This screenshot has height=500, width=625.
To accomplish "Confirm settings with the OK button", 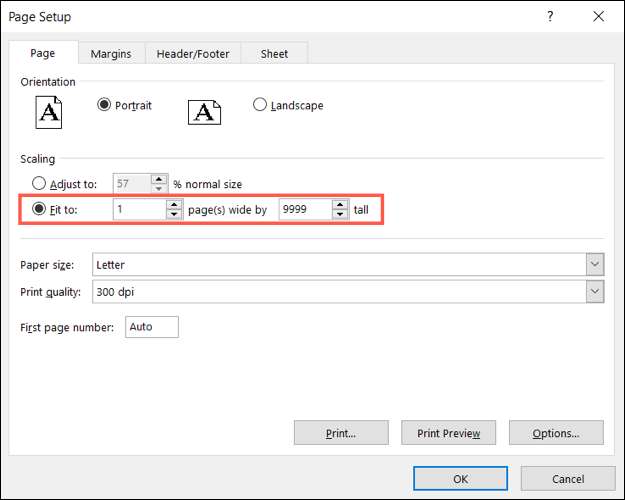I will pos(459,478).
